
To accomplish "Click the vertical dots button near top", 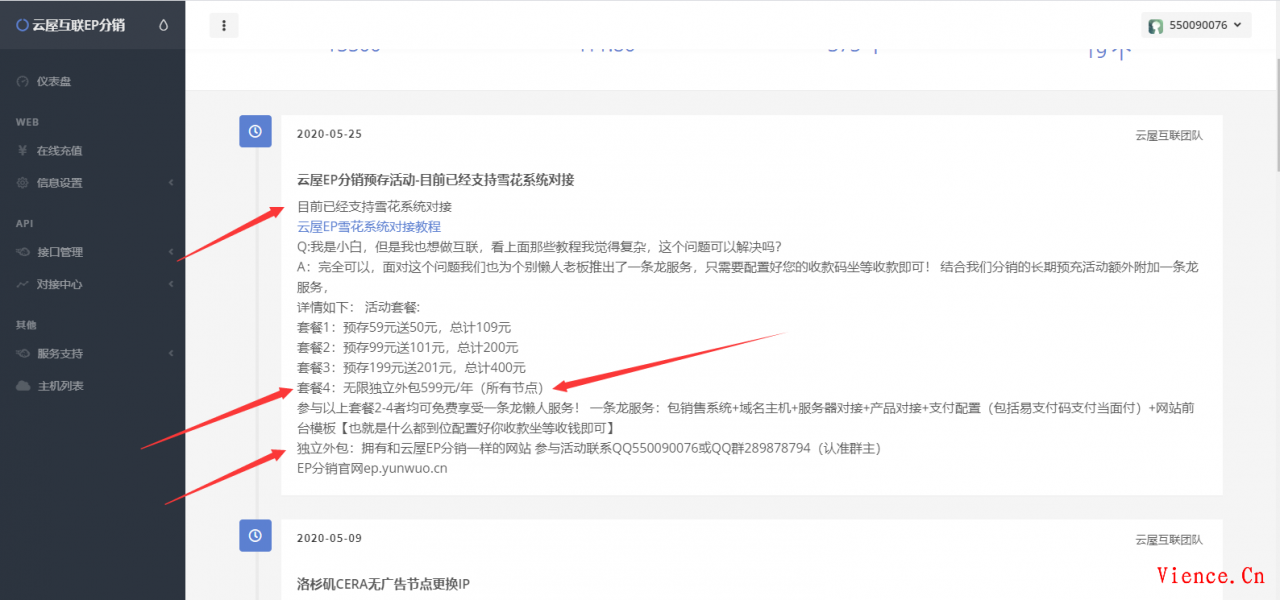I will pyautogui.click(x=224, y=25).
